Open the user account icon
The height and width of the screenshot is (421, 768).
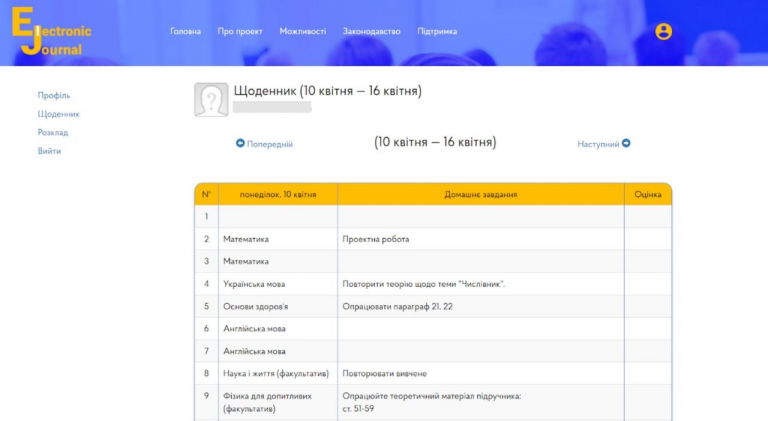(x=663, y=32)
